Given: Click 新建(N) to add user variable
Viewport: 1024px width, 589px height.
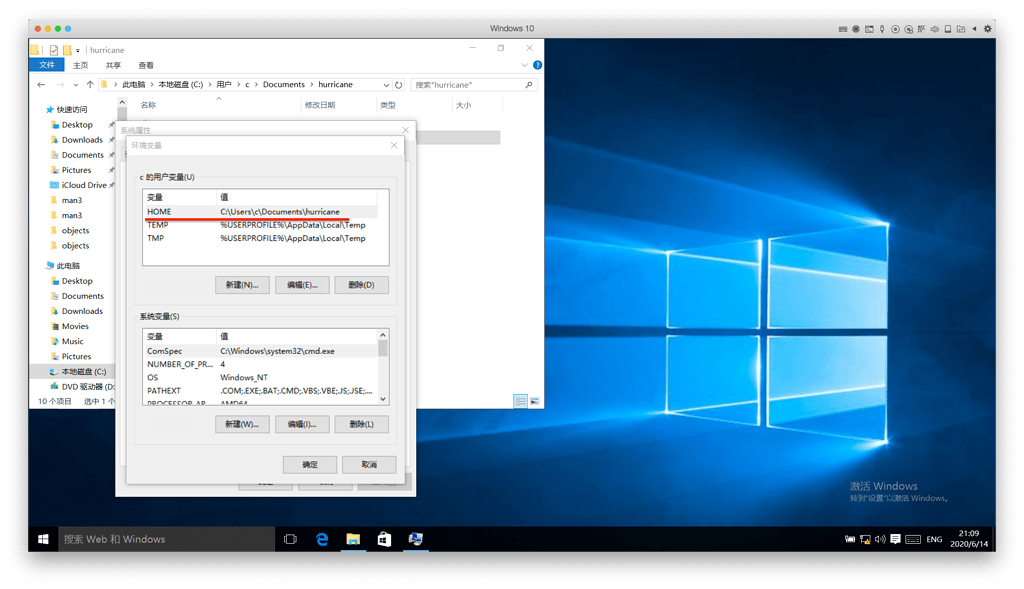Looking at the screenshot, I should [242, 285].
